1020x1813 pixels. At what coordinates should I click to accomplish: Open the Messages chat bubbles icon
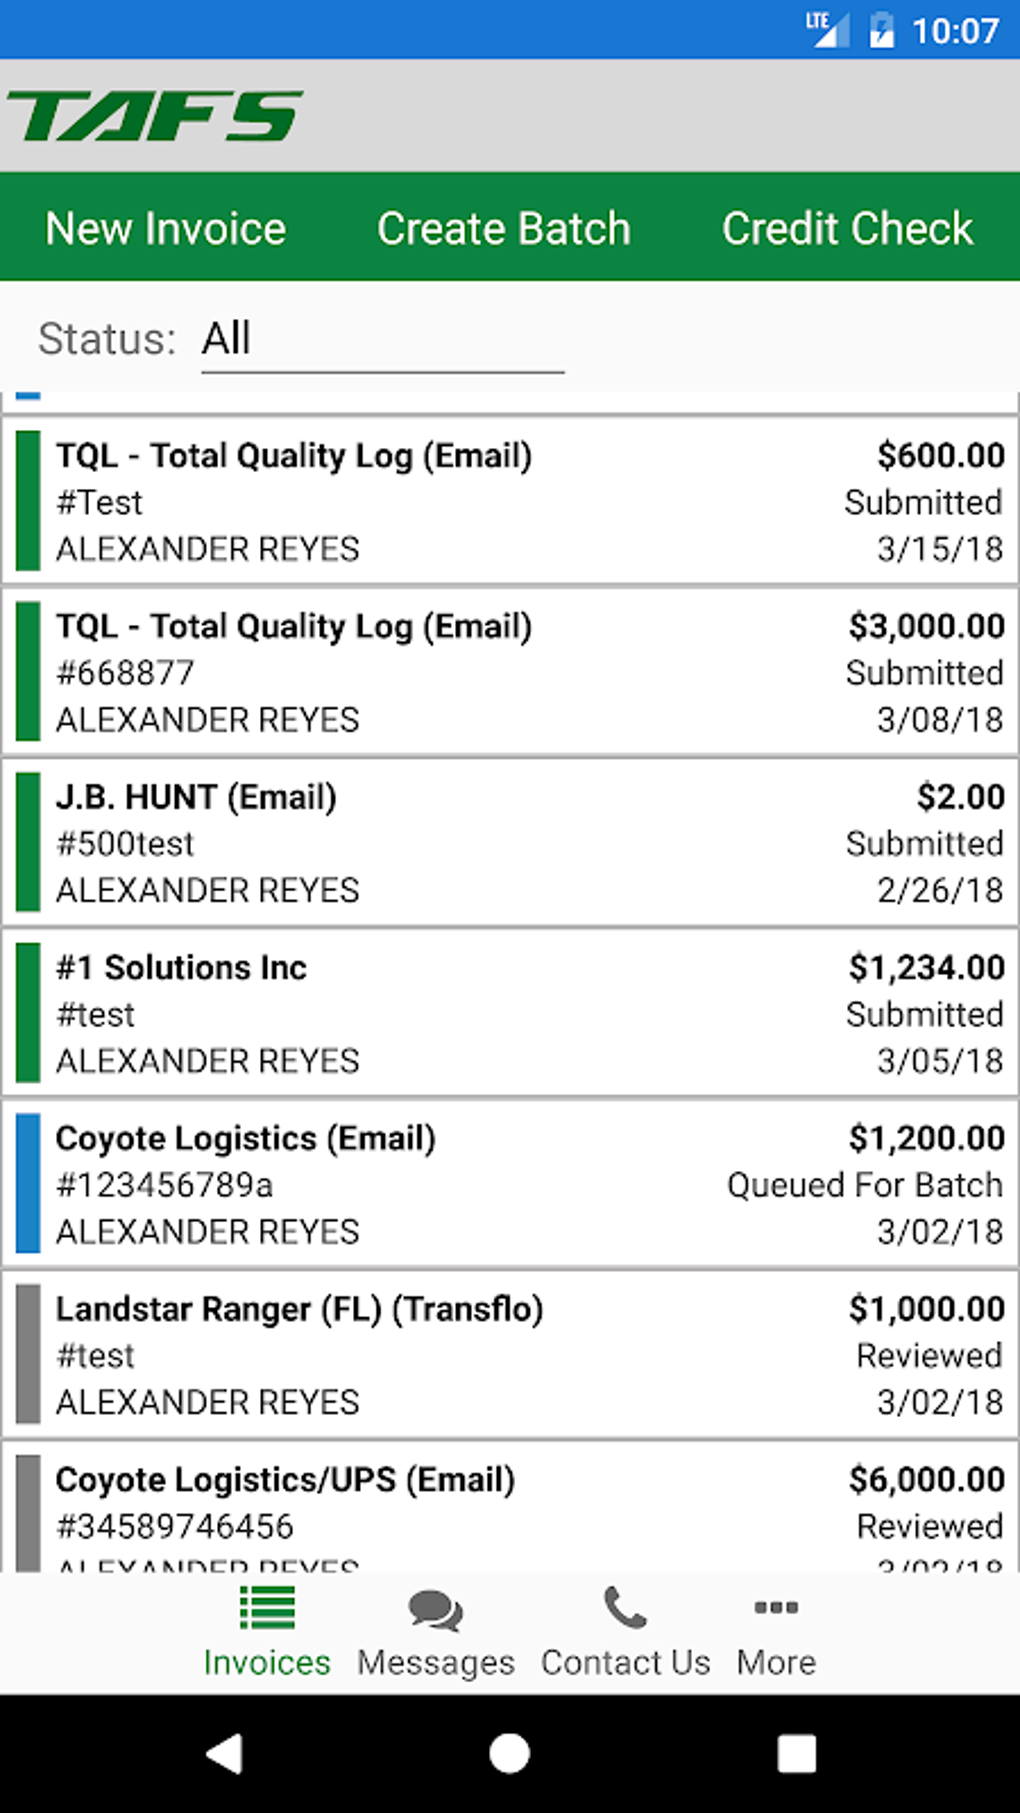435,1609
